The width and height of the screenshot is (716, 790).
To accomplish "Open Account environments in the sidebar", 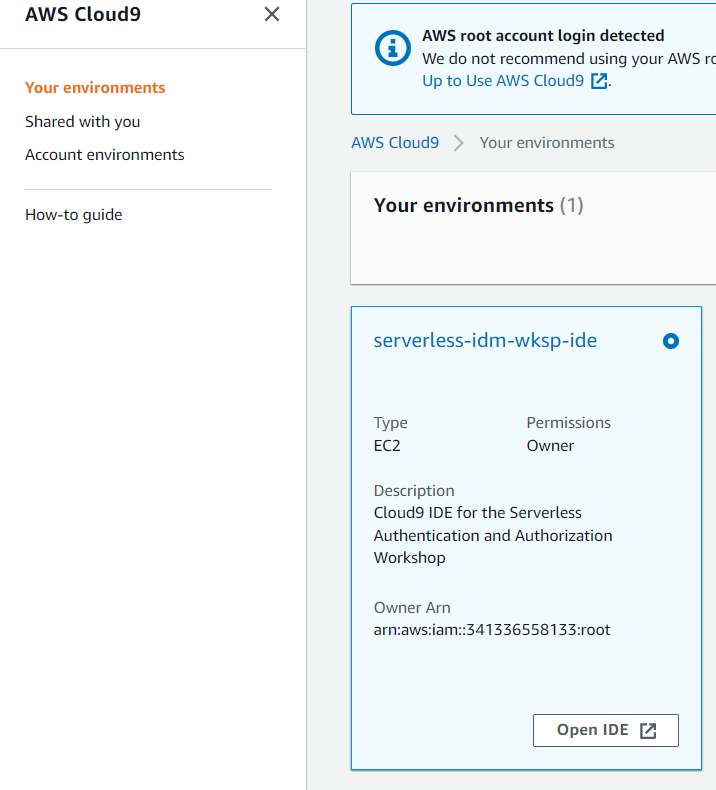I will (x=105, y=155).
